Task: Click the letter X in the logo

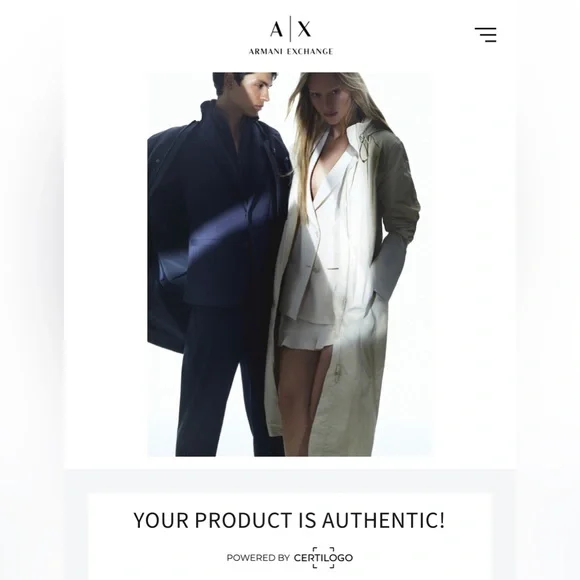Action: pyautogui.click(x=304, y=29)
